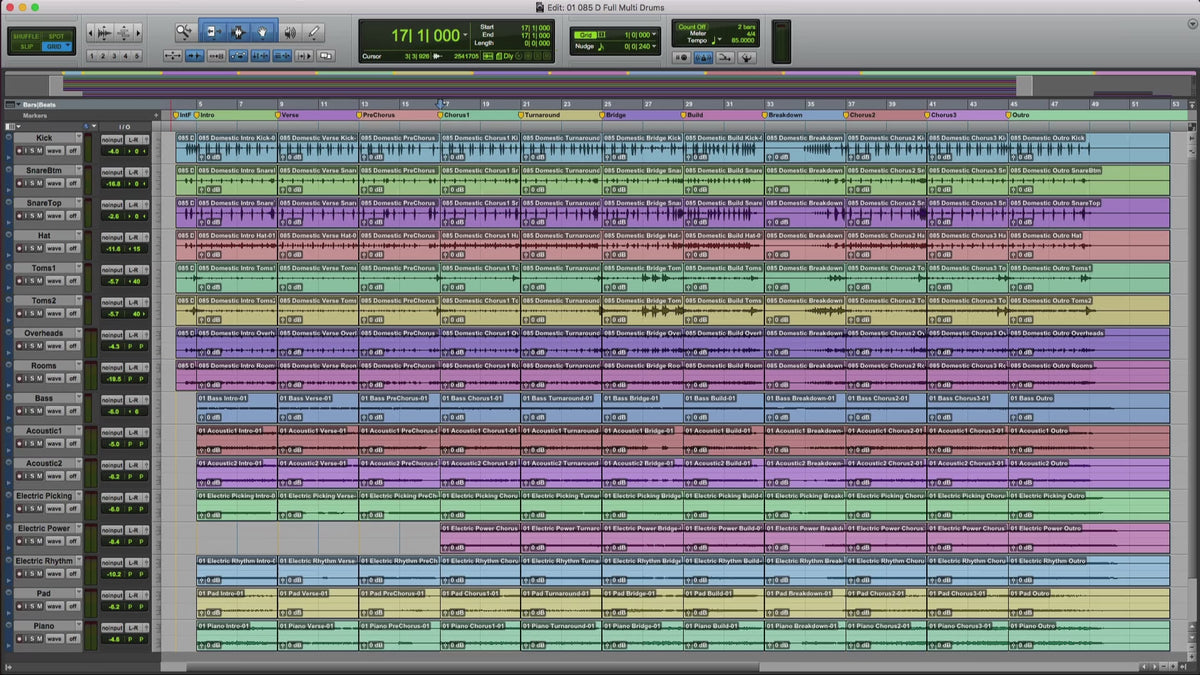Click the metronome click icon

pos(702,57)
